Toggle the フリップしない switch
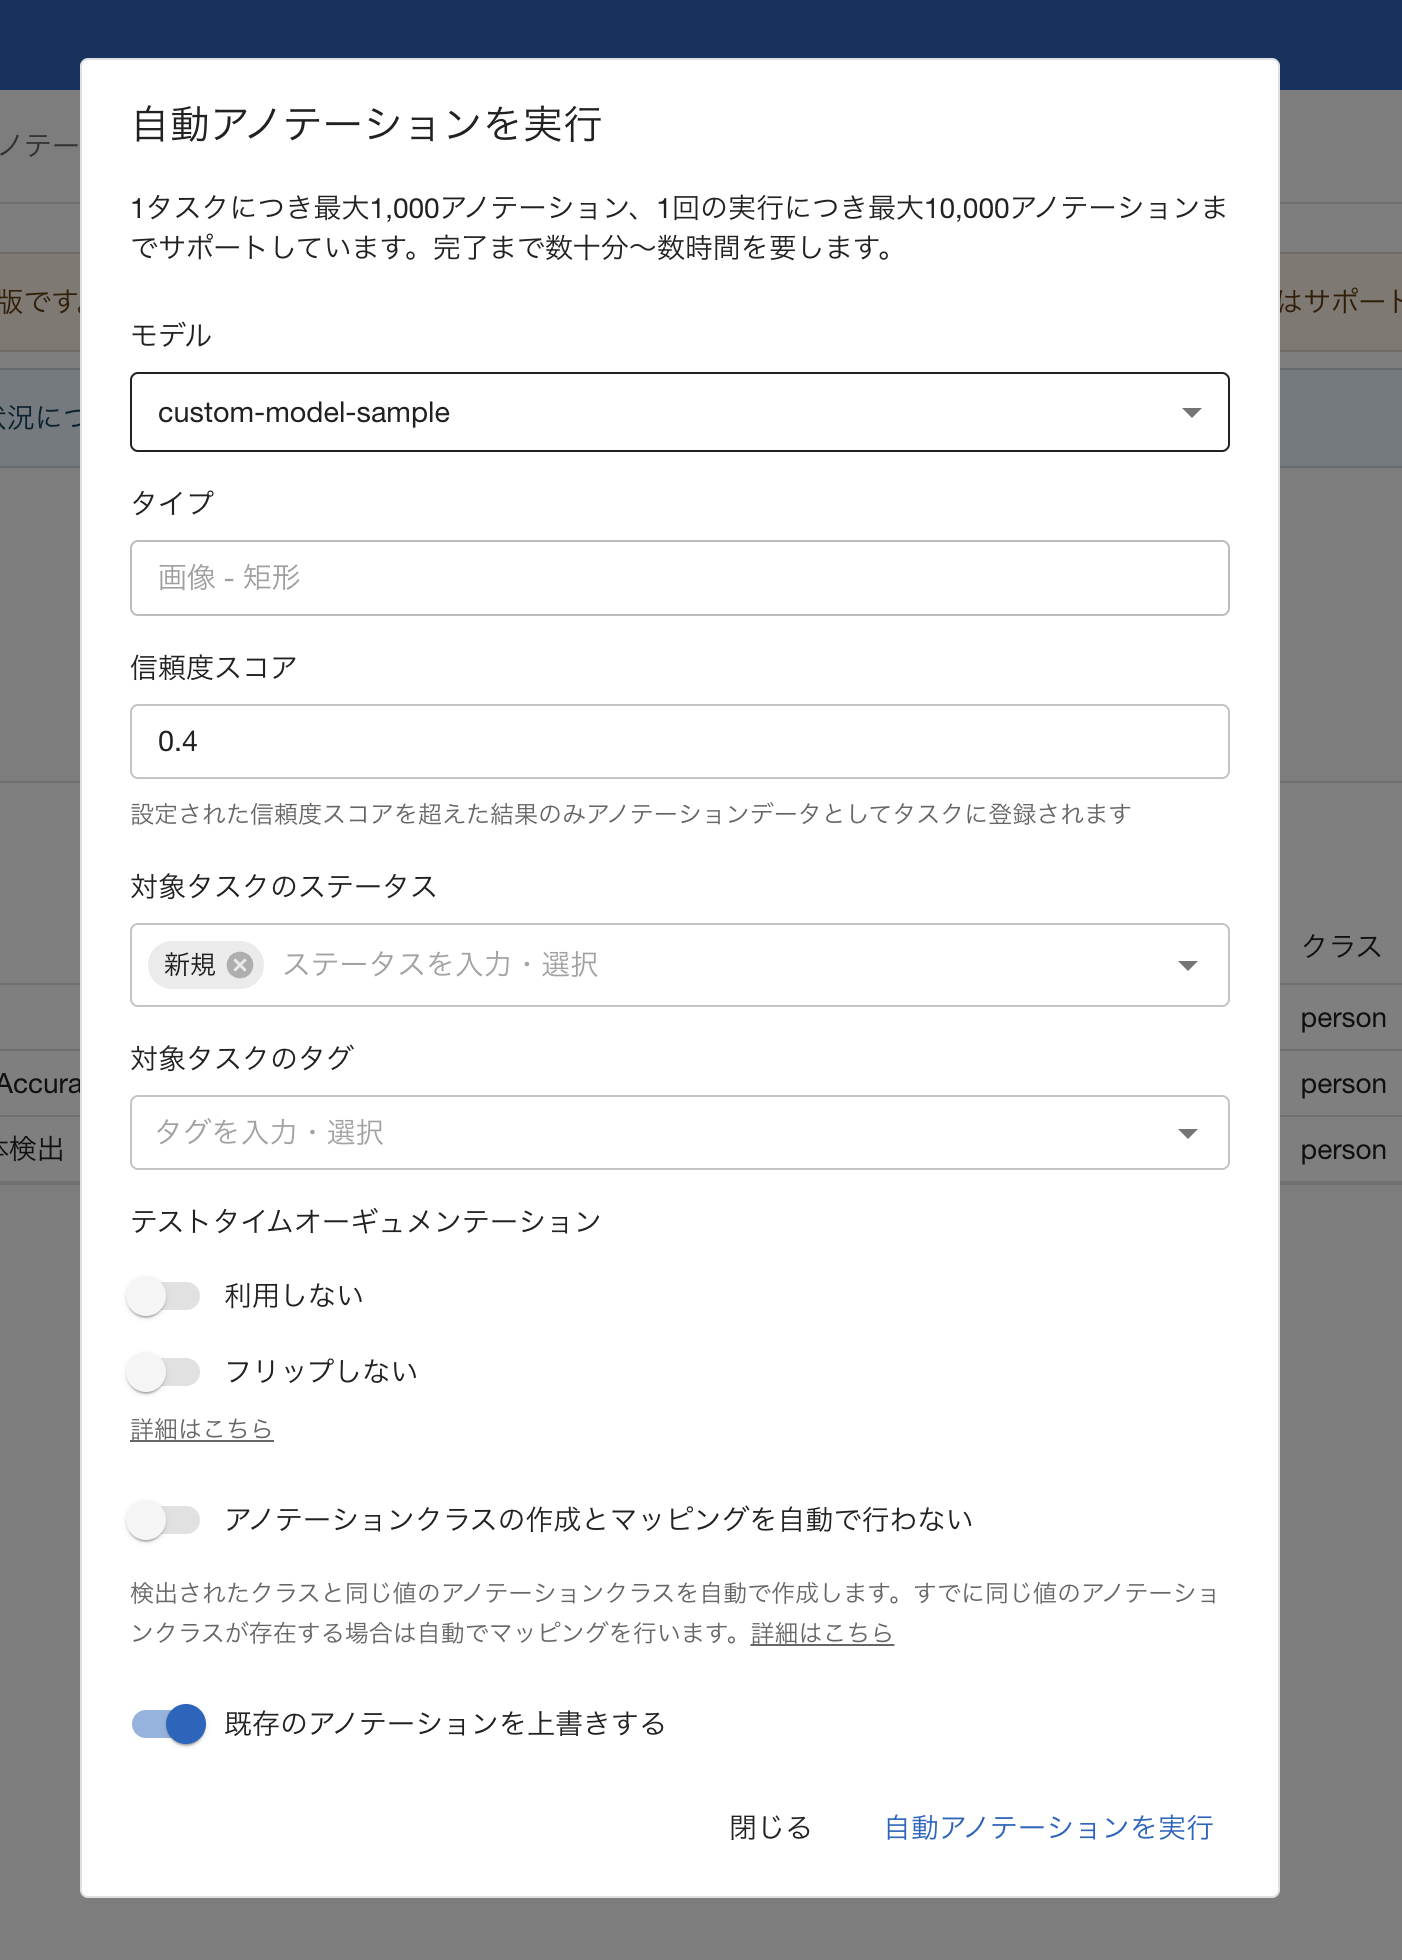Image resolution: width=1402 pixels, height=1960 pixels. pos(164,1372)
